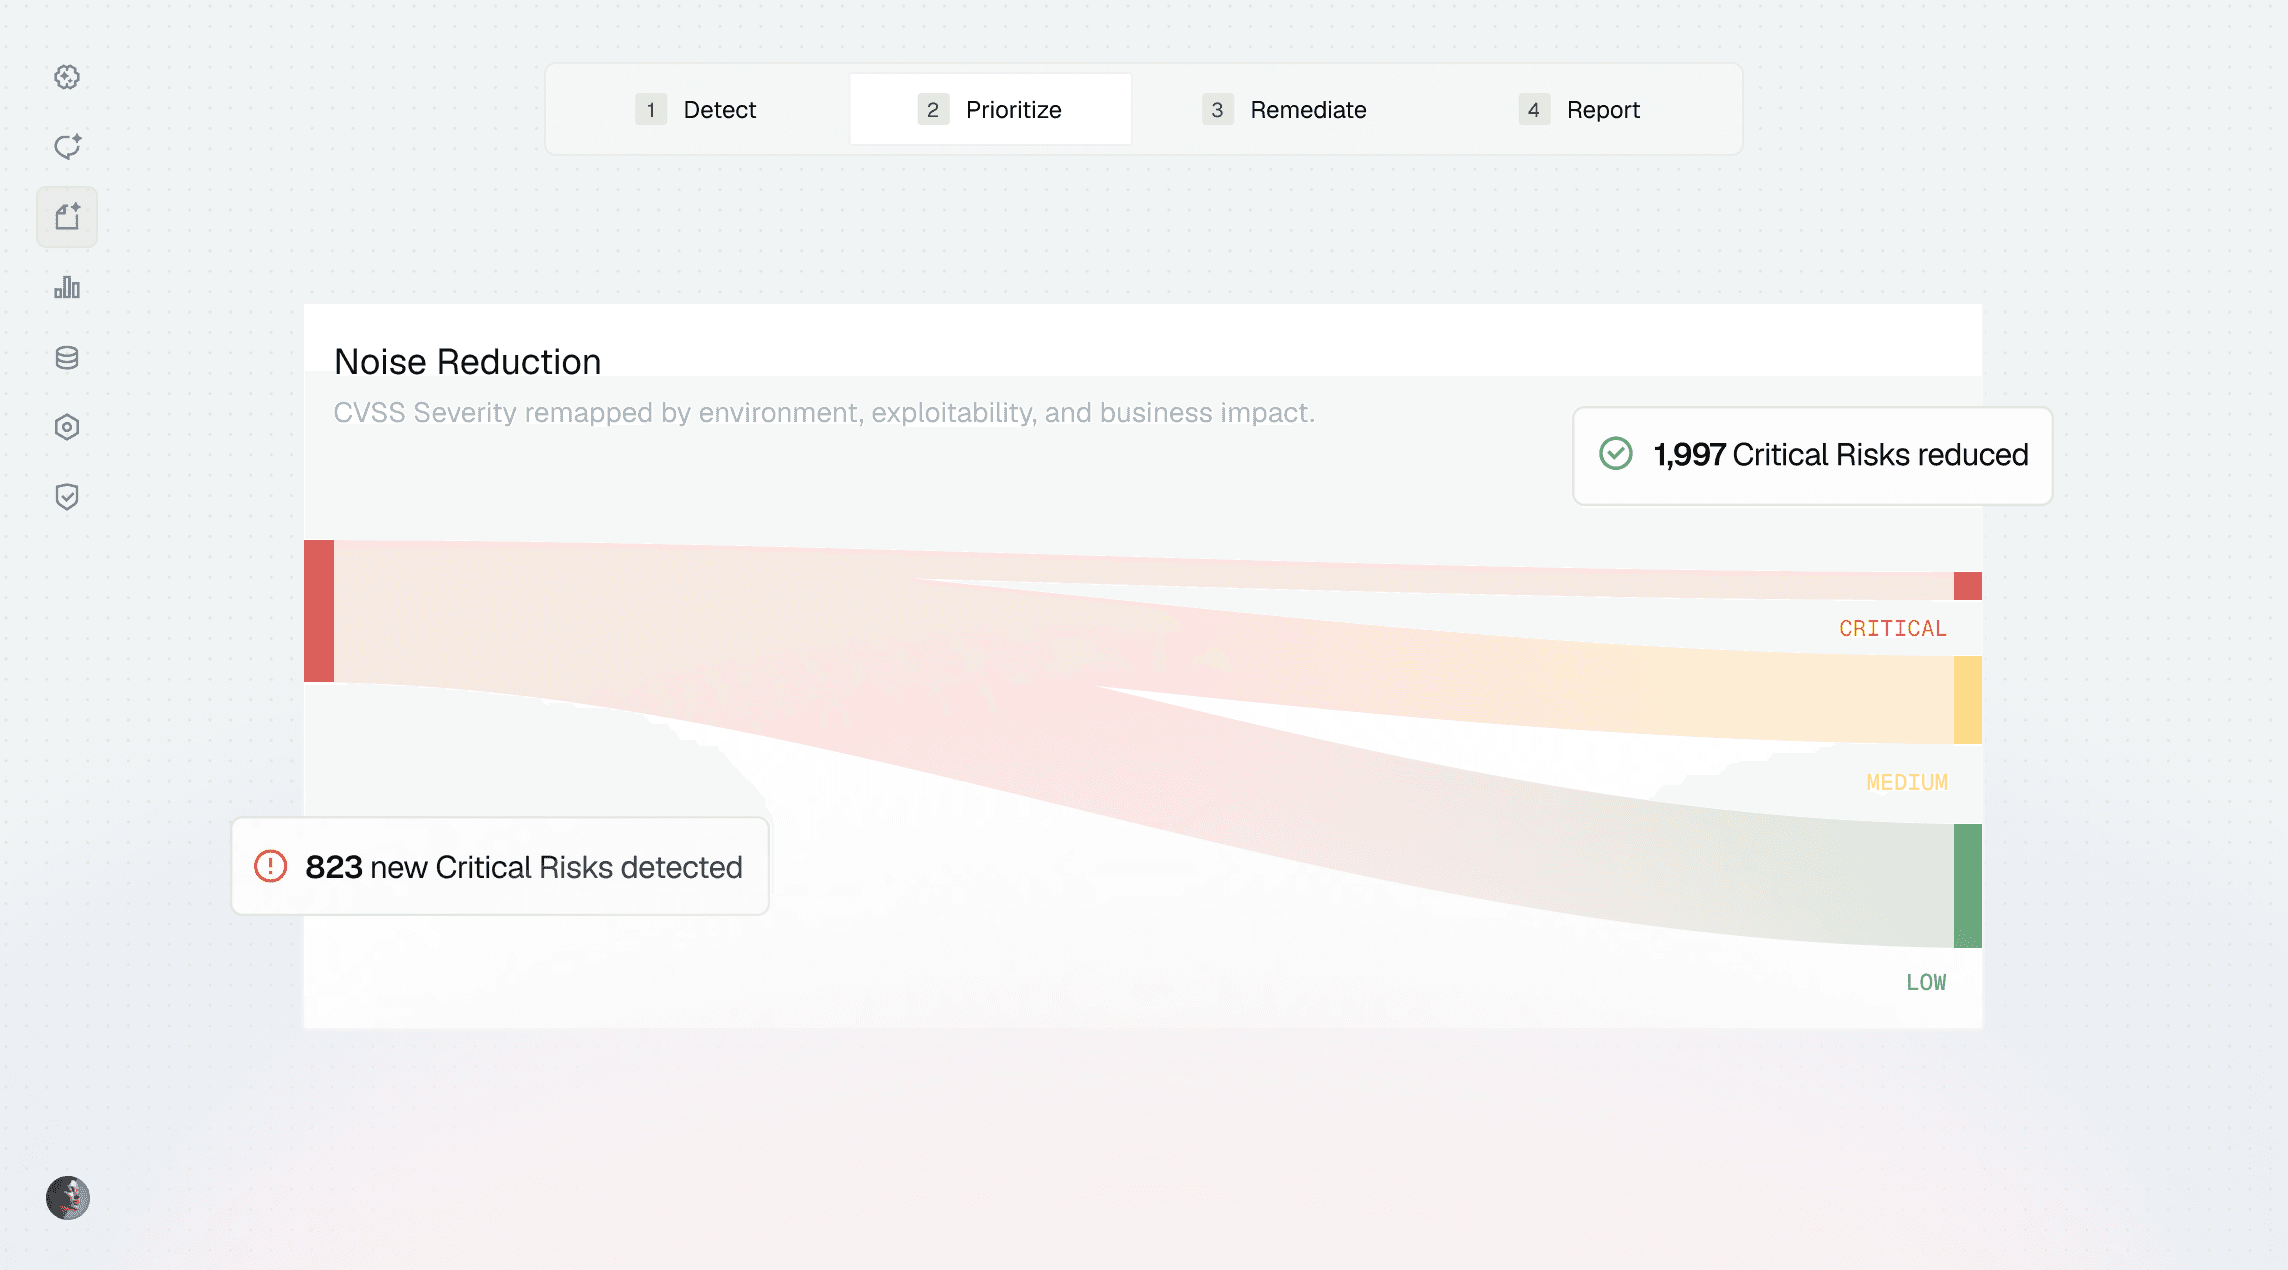Go to the Remediate step tab
This screenshot has height=1270, width=2288.
point(1284,109)
